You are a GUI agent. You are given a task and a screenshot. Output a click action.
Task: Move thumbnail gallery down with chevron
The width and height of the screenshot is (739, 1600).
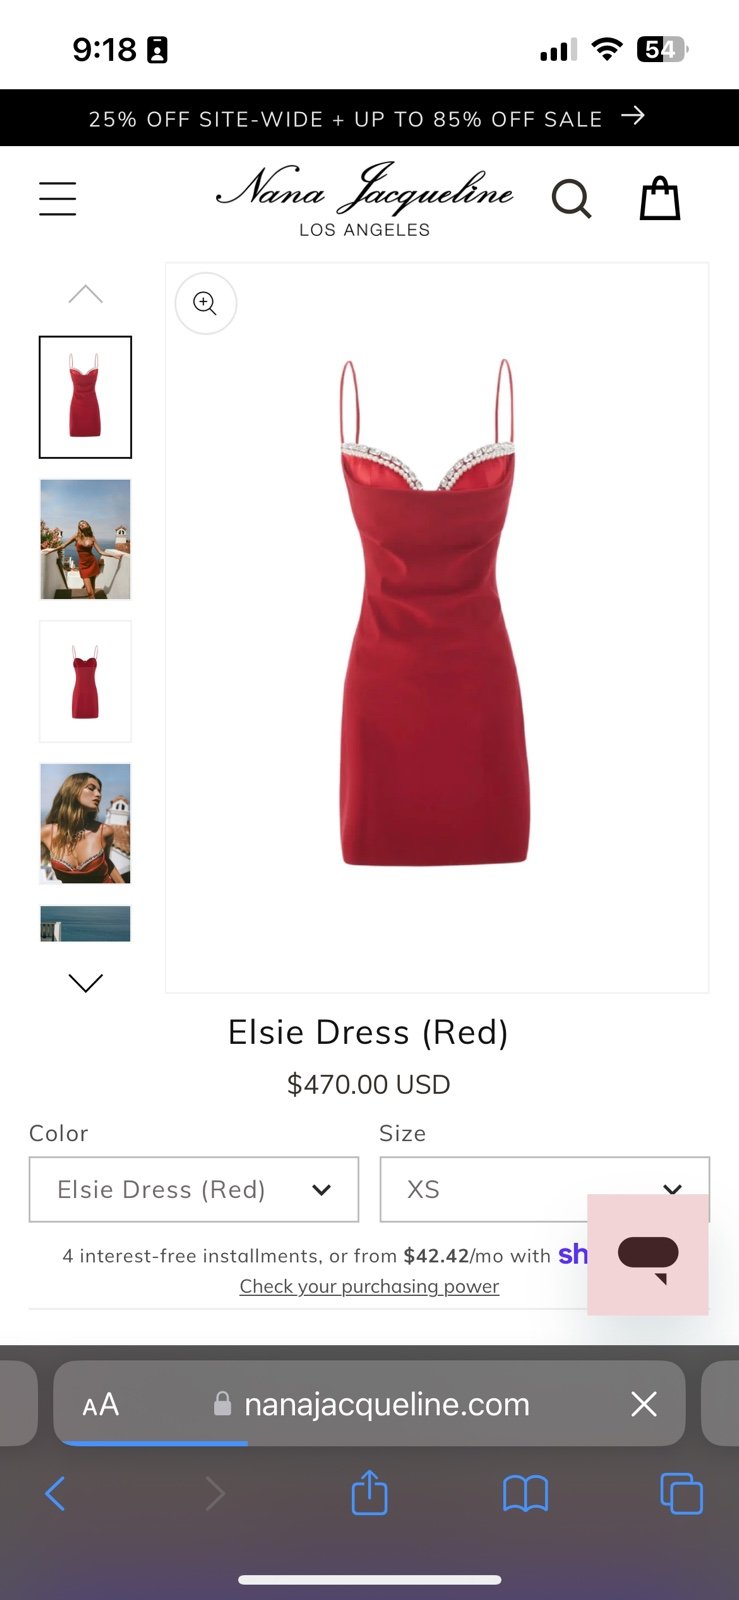tap(86, 983)
